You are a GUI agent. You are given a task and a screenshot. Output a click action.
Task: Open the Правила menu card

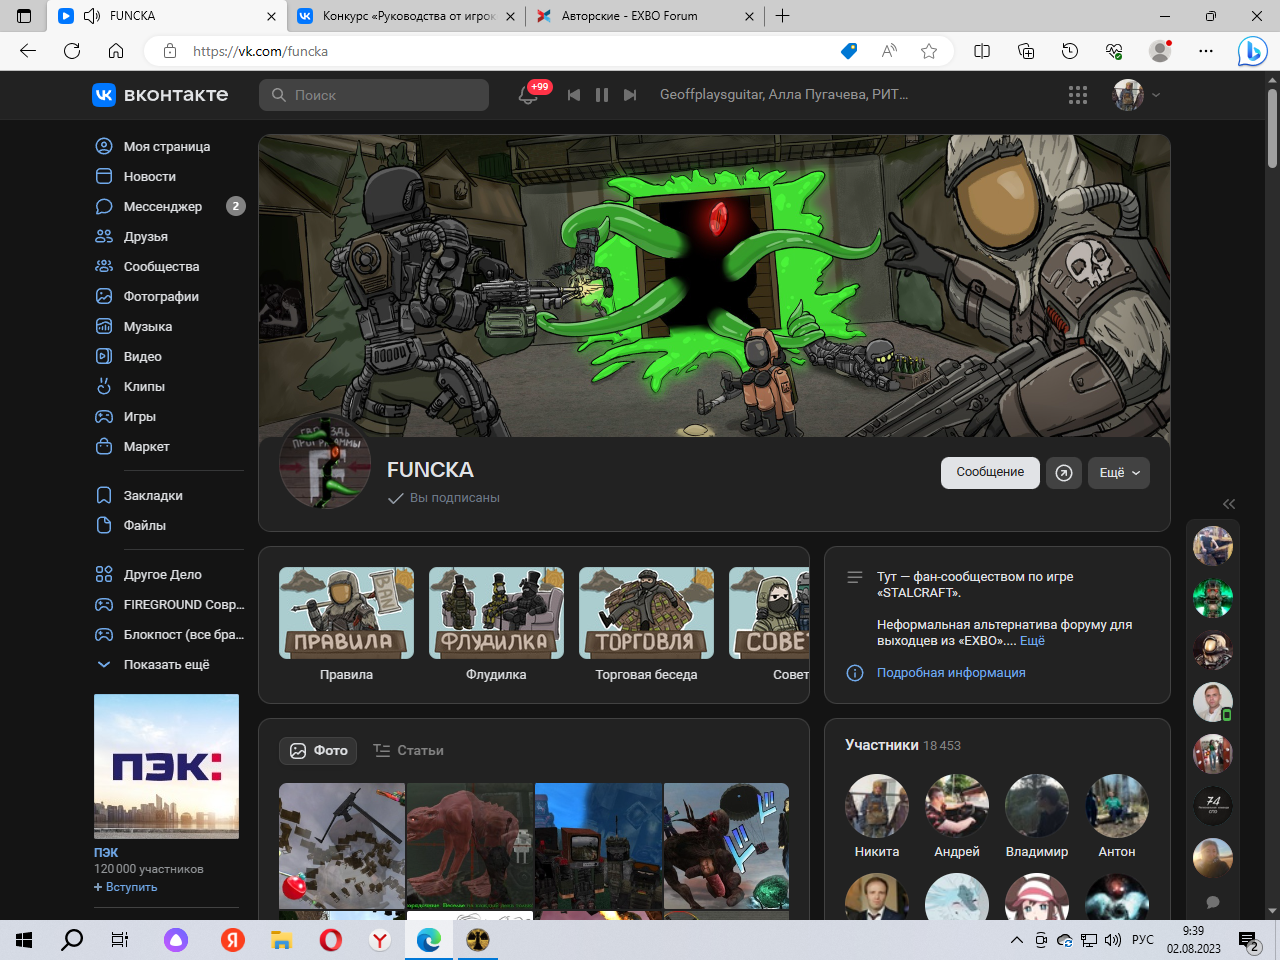(x=346, y=625)
